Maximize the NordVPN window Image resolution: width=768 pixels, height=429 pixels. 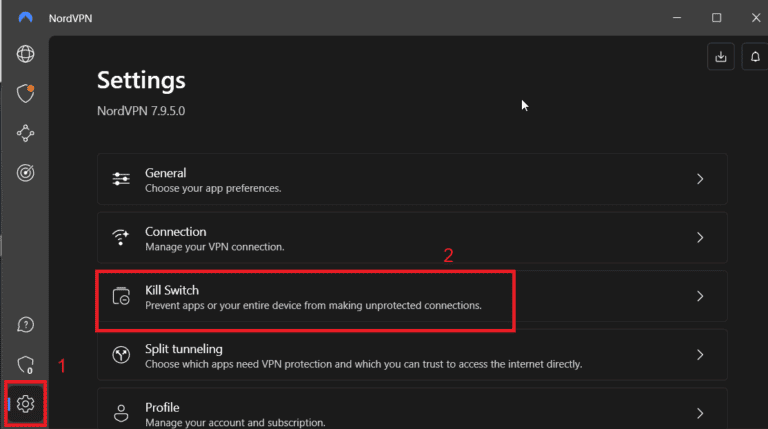(x=717, y=17)
